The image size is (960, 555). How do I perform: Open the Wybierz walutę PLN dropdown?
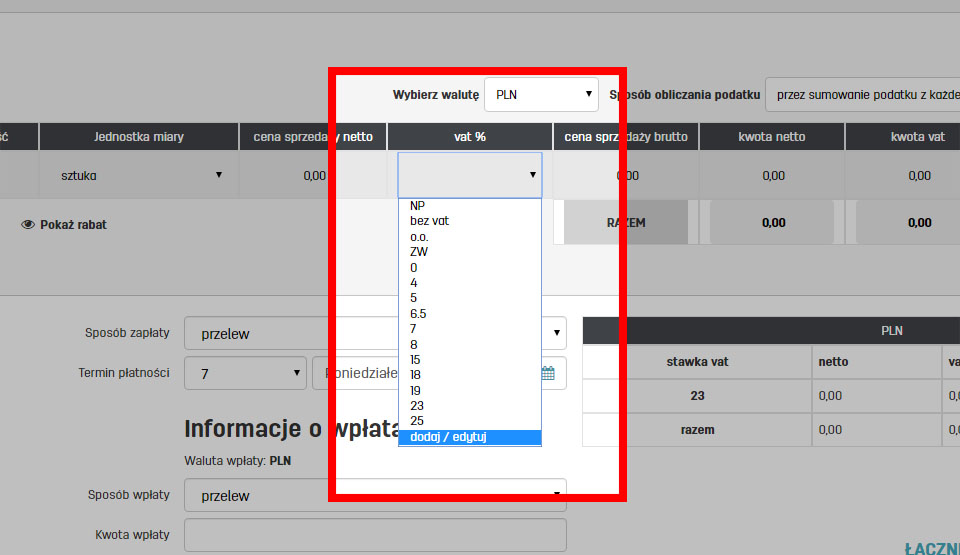pos(541,94)
